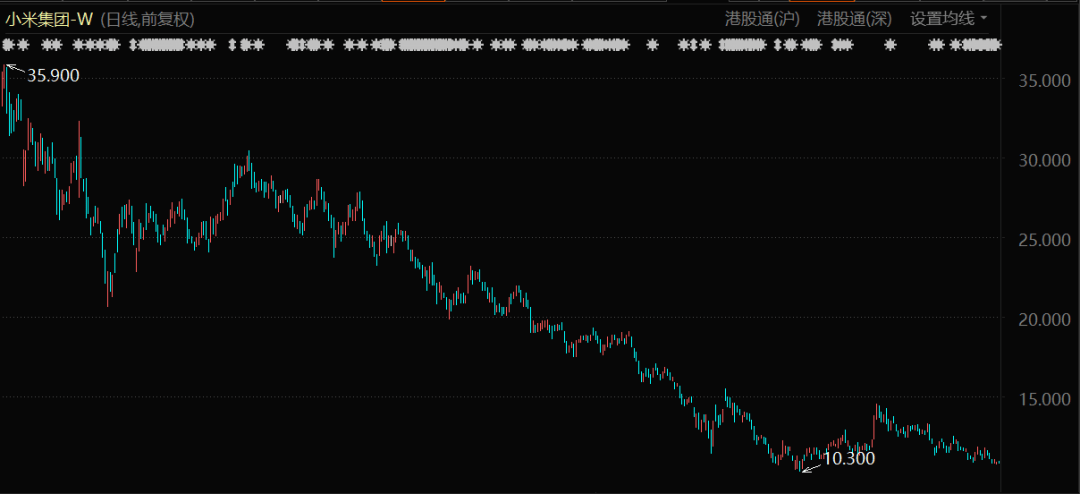Click the final candlestick at chart's right end

click(x=997, y=462)
